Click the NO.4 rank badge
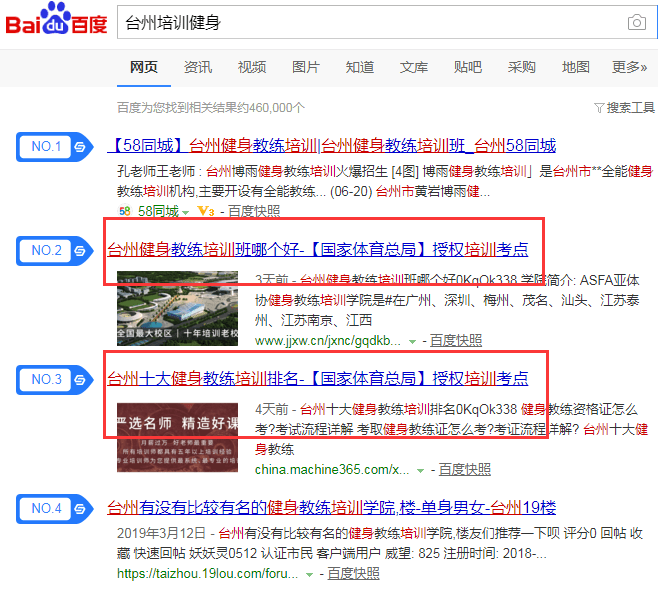 tap(54, 509)
